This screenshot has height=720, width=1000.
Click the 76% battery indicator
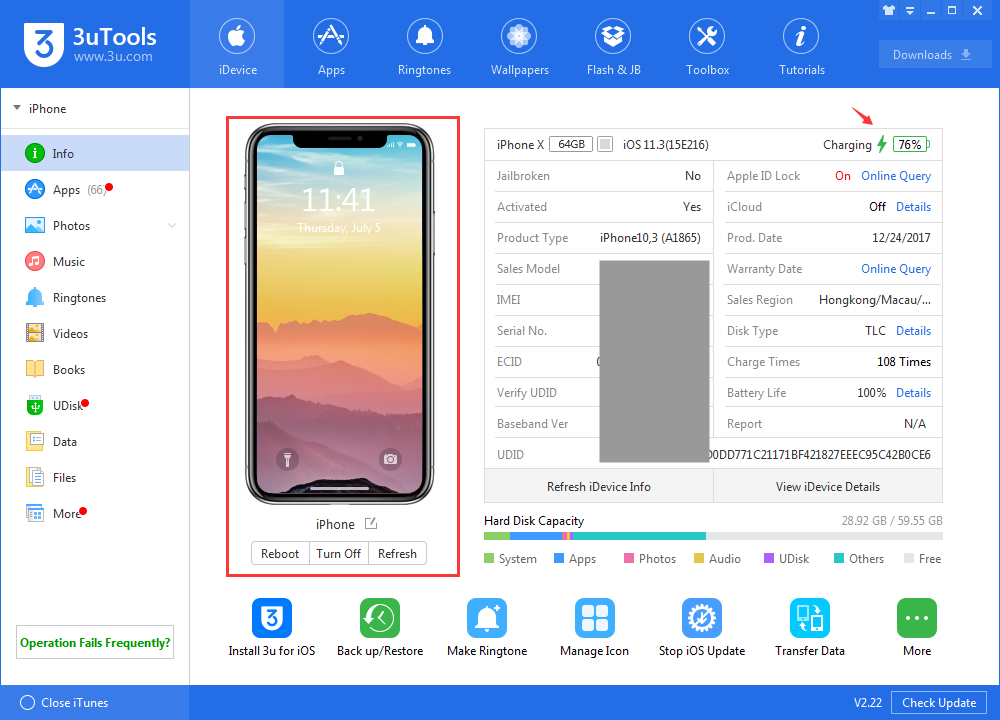tap(911, 144)
